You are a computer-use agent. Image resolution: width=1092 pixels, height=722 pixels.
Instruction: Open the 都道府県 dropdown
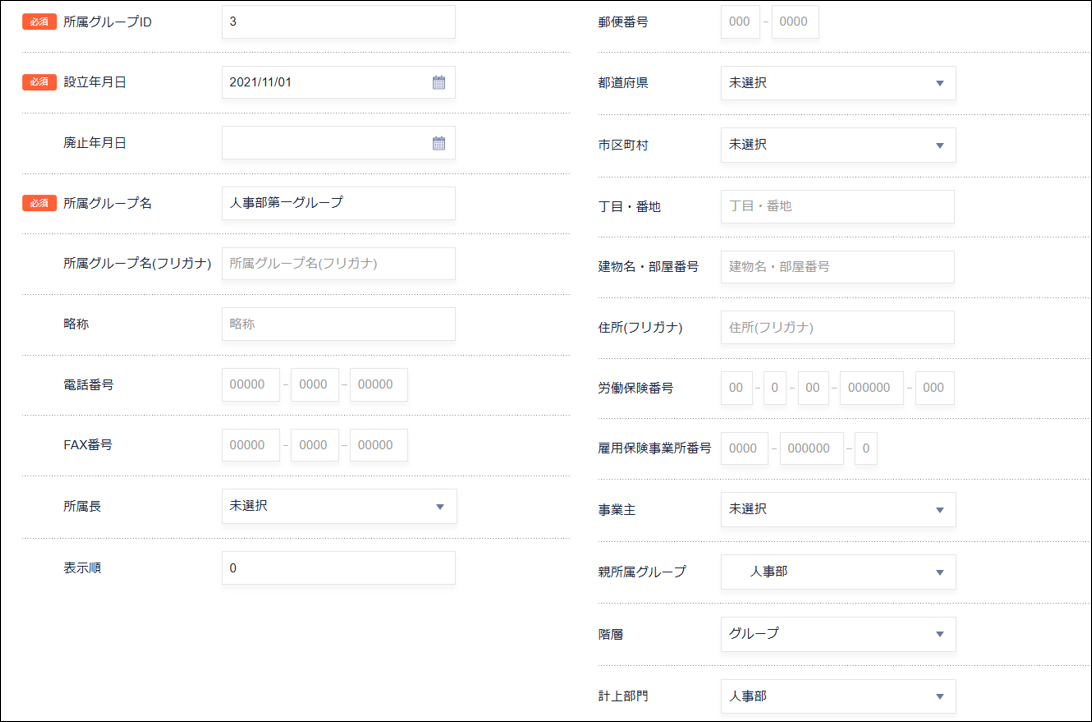coord(837,84)
